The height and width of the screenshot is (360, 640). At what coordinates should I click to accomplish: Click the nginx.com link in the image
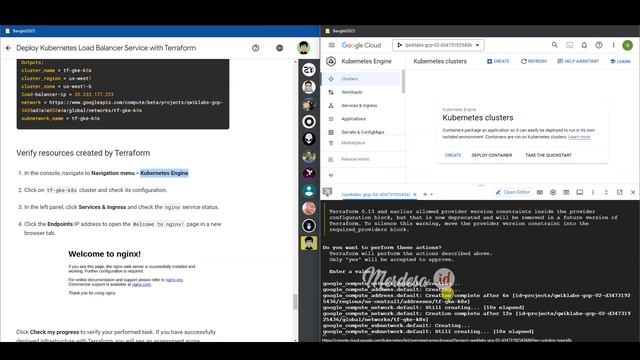141,284
